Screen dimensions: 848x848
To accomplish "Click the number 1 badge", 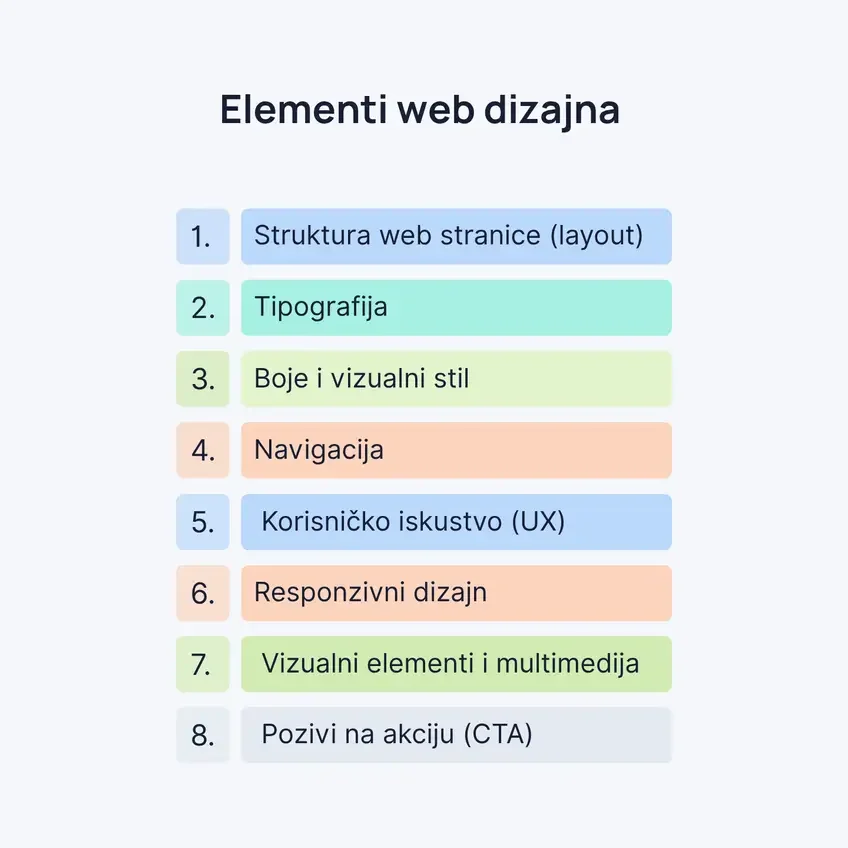I will (203, 237).
